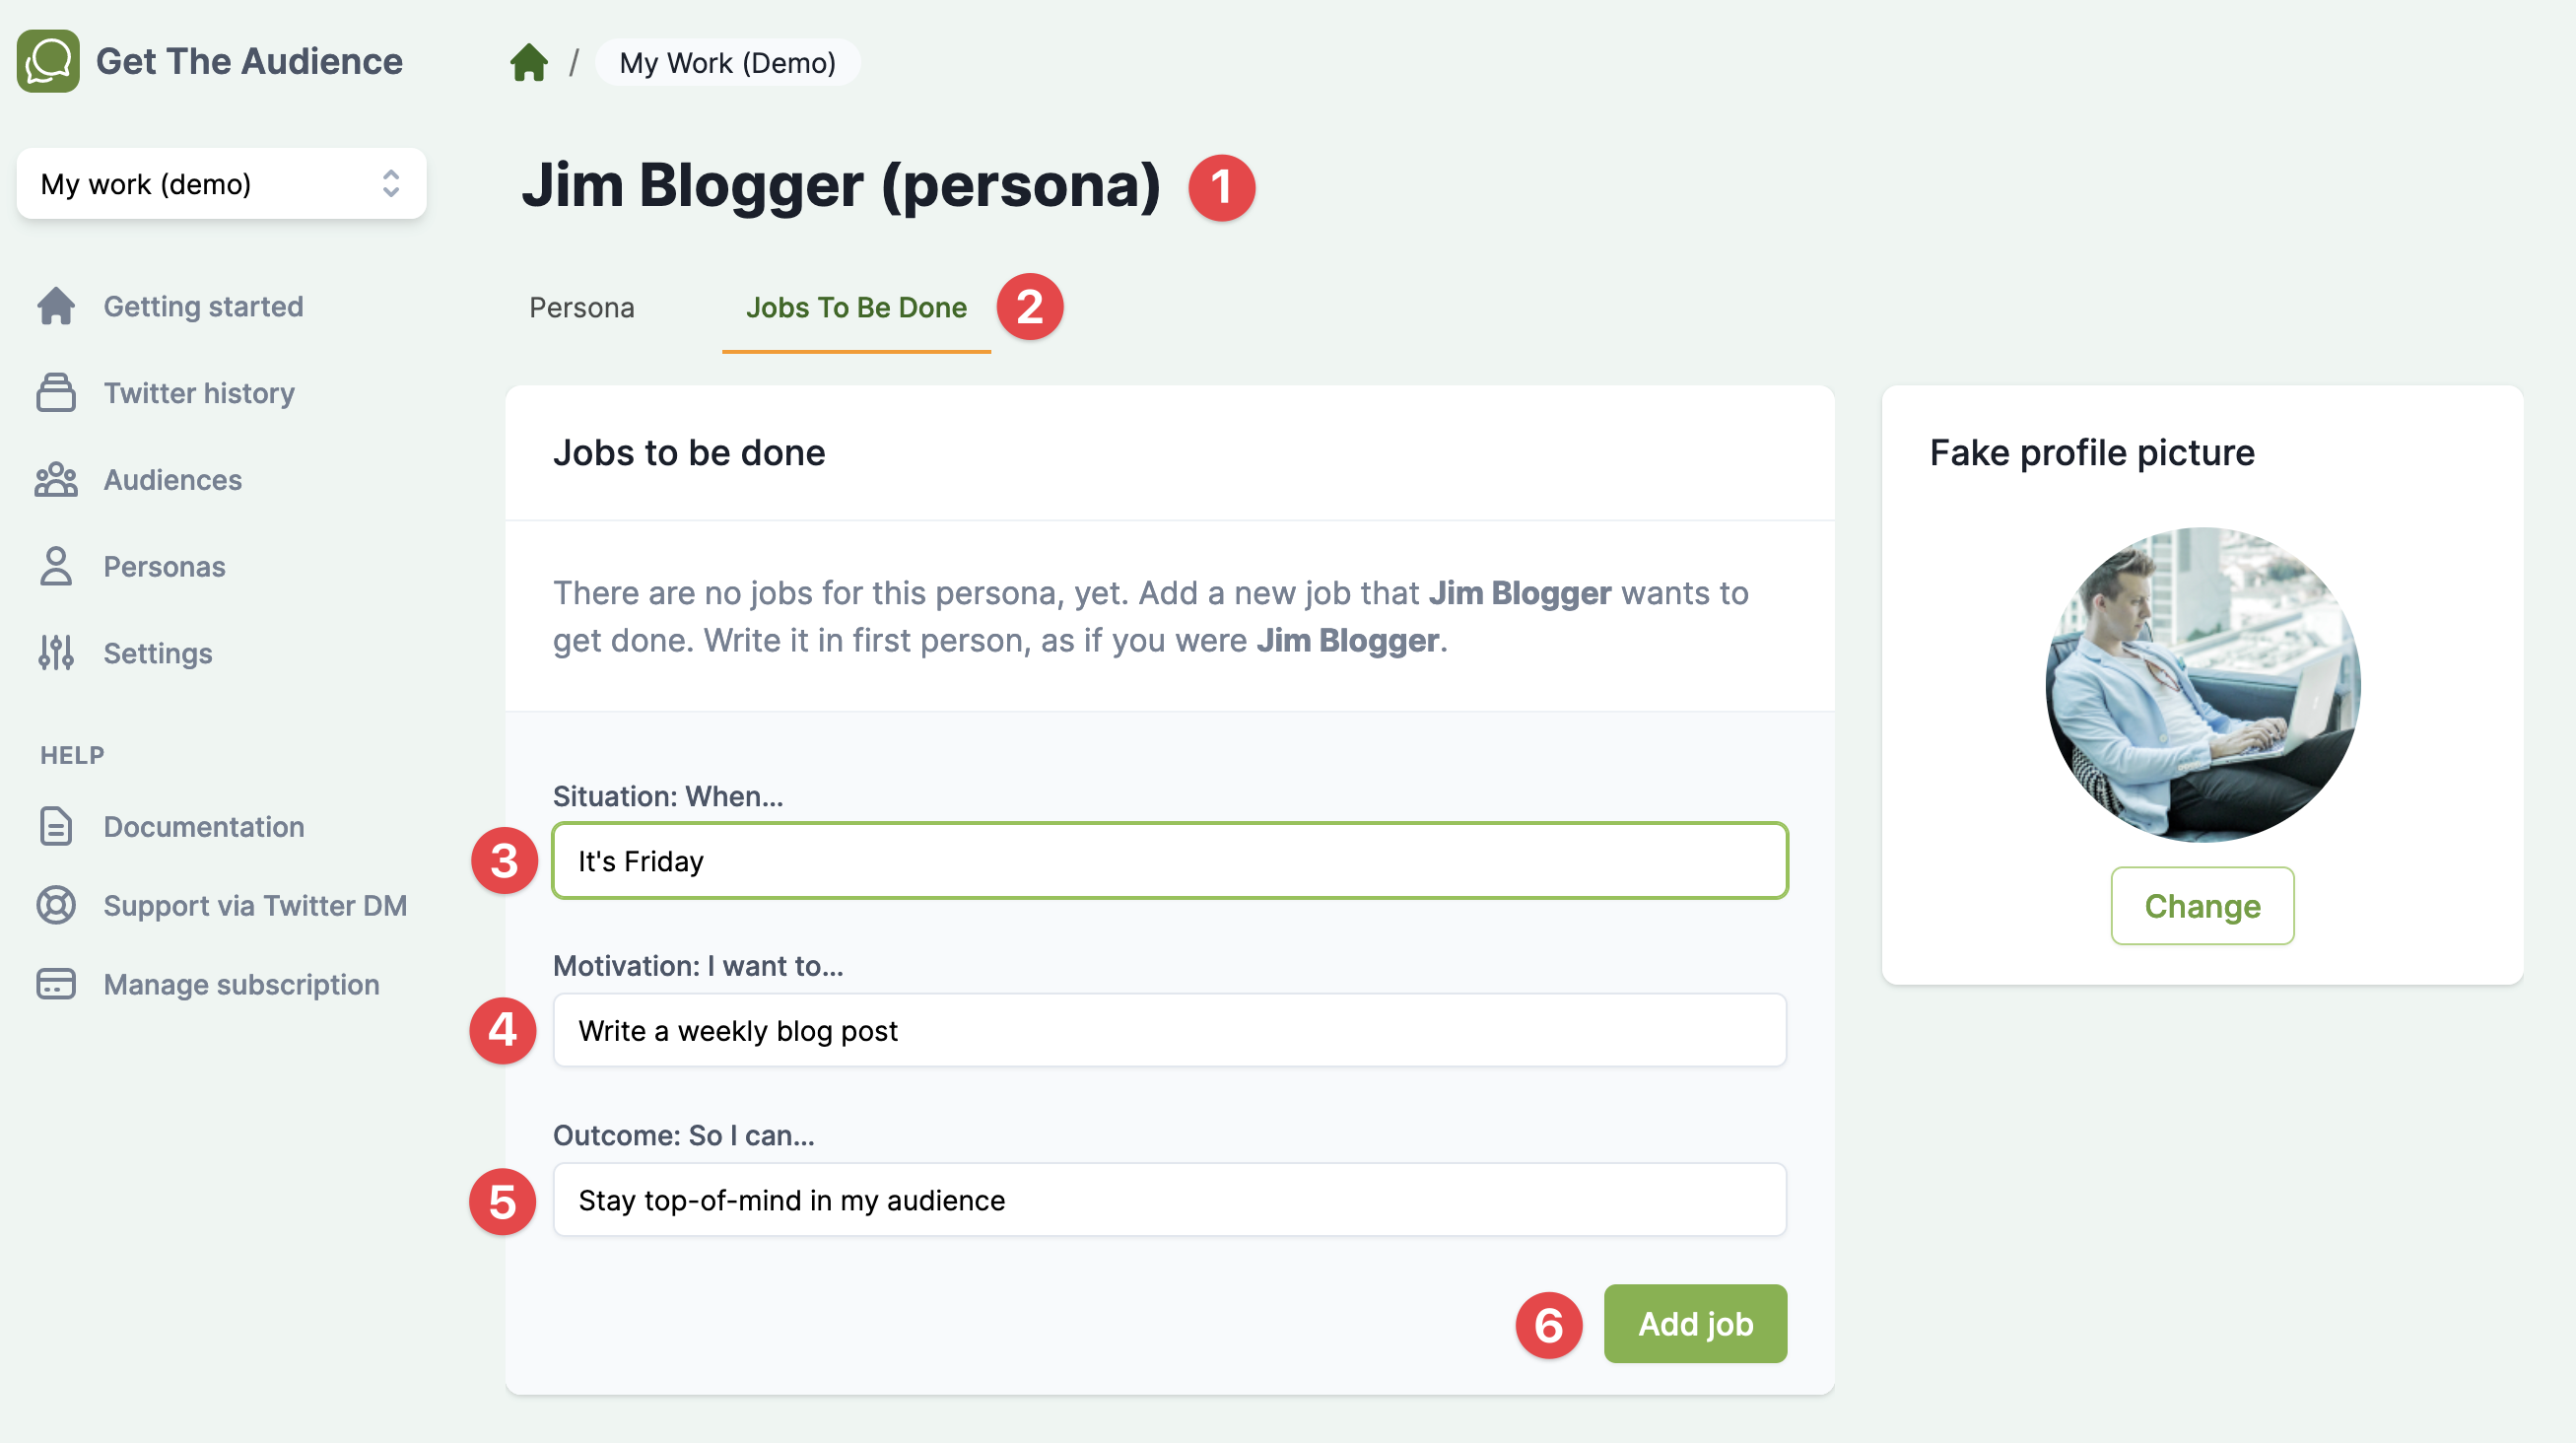Click Add Job button to save entry
This screenshot has height=1443, width=2576.
click(x=1695, y=1323)
